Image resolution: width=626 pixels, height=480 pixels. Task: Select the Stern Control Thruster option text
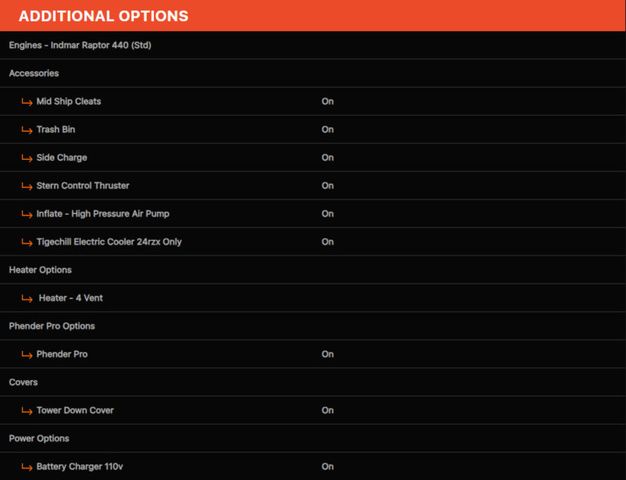83,186
